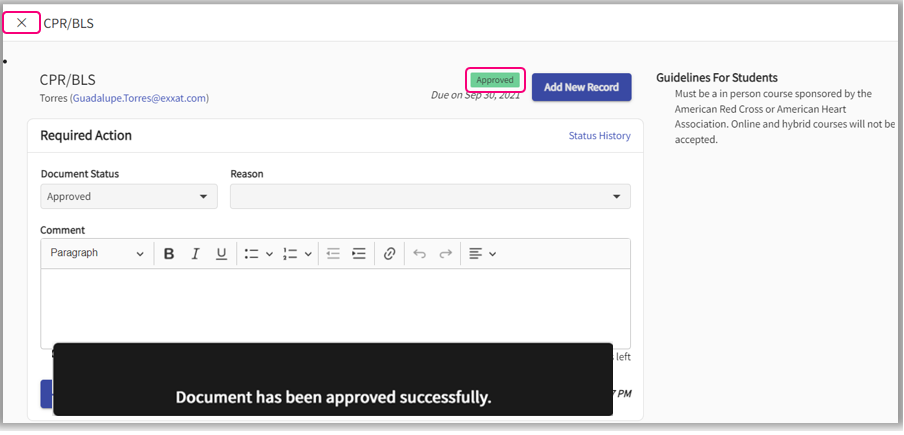Screen dimensions: 904x435
Task: Redo last comment edit
Action: pyautogui.click(x=446, y=254)
